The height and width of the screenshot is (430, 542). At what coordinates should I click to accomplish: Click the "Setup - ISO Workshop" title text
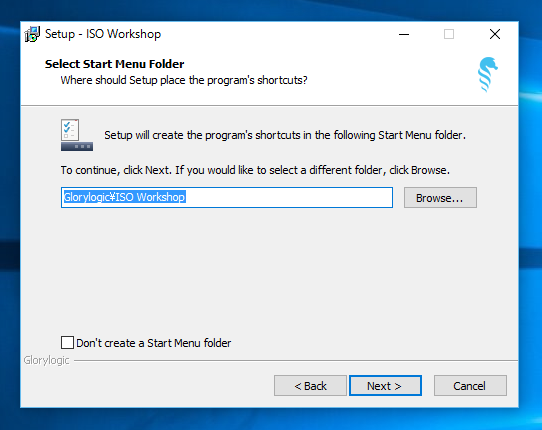(103, 34)
